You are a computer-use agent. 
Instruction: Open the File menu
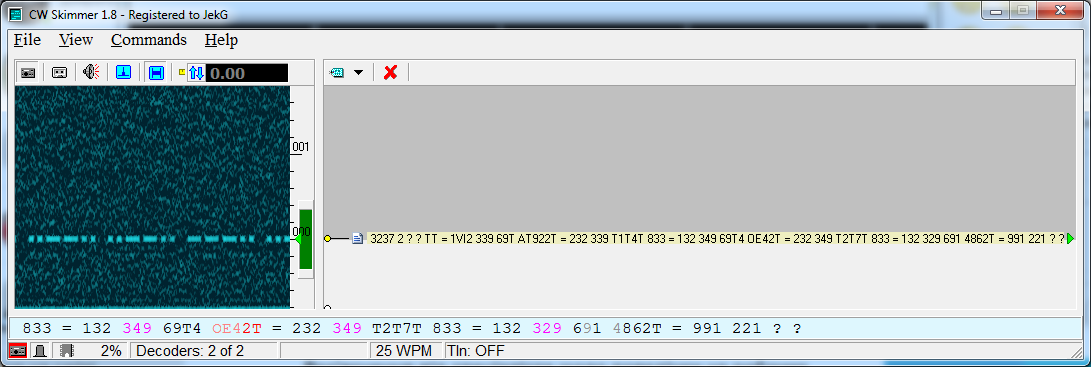tap(27, 40)
